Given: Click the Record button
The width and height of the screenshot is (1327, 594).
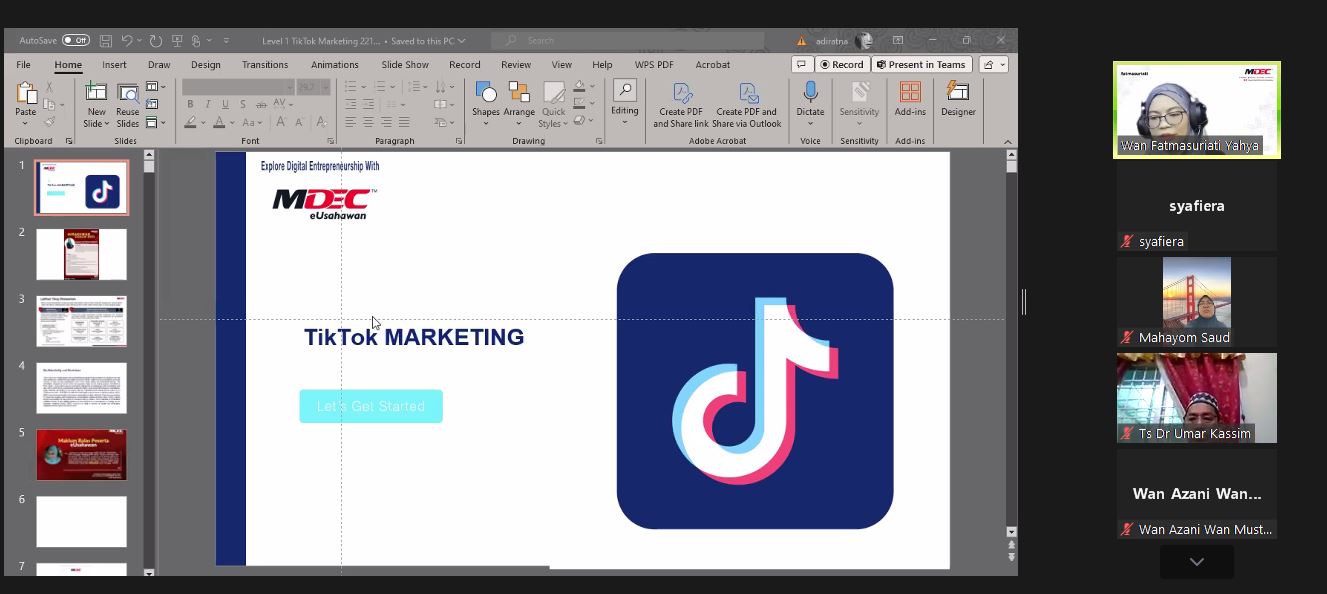Looking at the screenshot, I should (x=842, y=64).
